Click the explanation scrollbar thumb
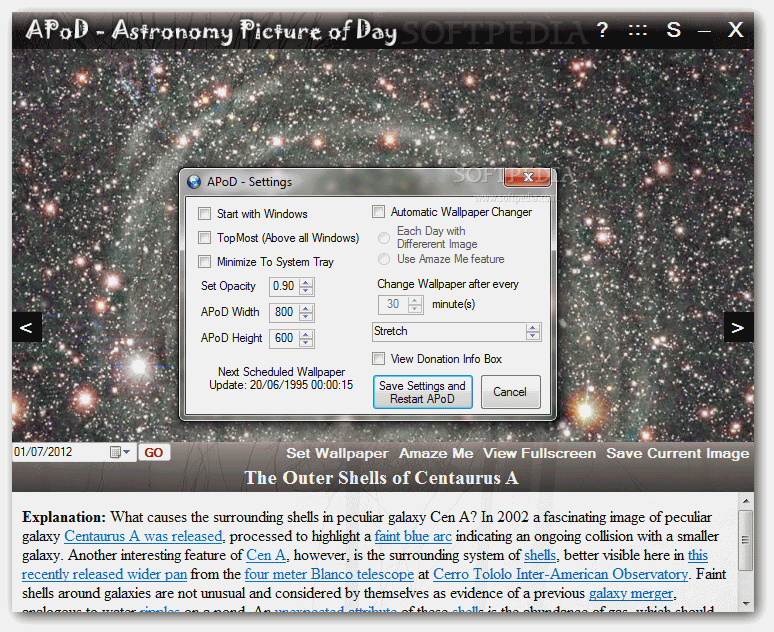 [x=746, y=540]
